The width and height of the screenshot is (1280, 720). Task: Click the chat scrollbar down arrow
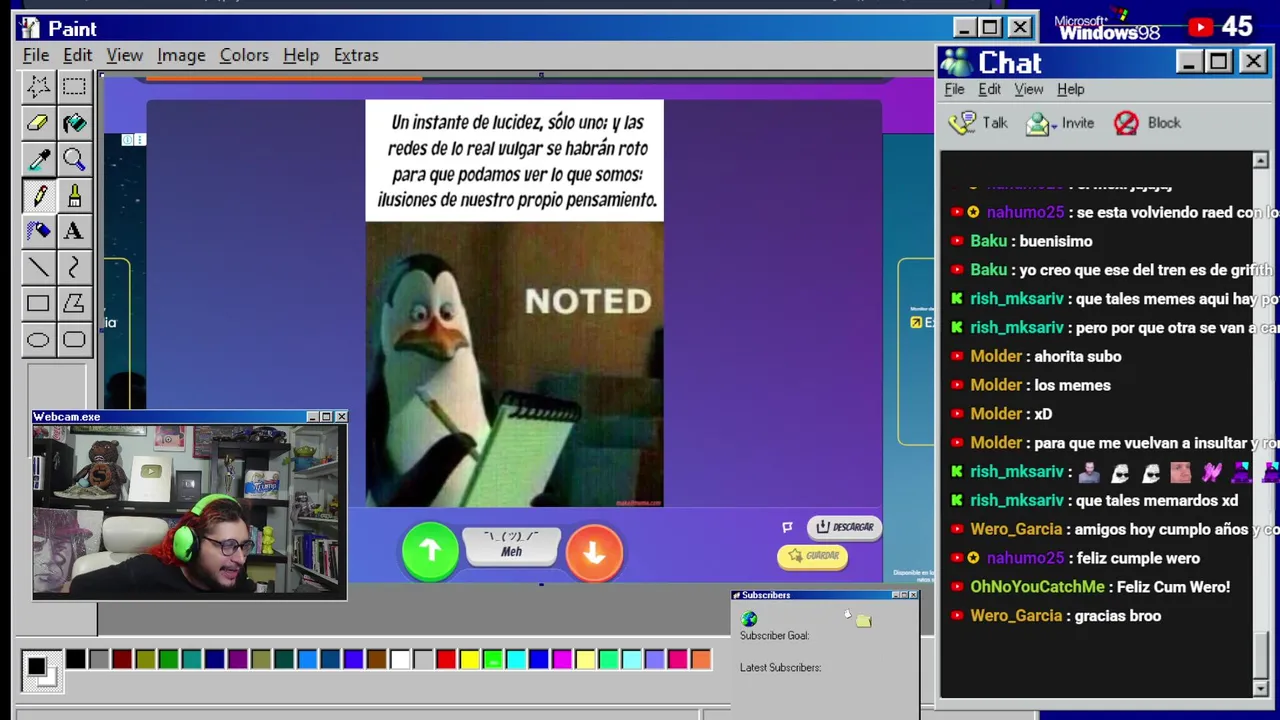[1260, 688]
